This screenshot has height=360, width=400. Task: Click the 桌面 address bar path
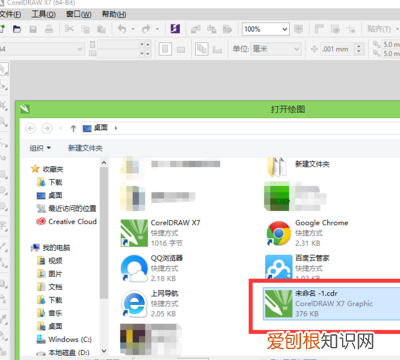point(101,128)
